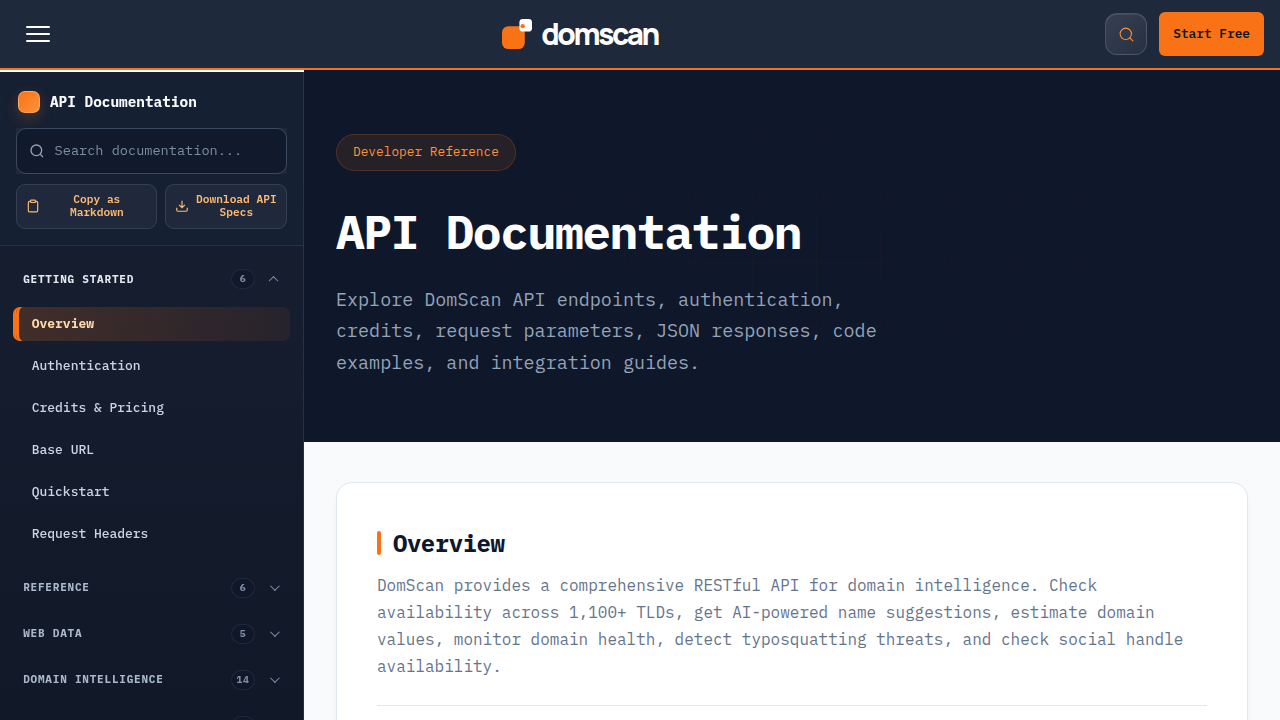
Task: Go to the Base URL section
Action: (151, 450)
